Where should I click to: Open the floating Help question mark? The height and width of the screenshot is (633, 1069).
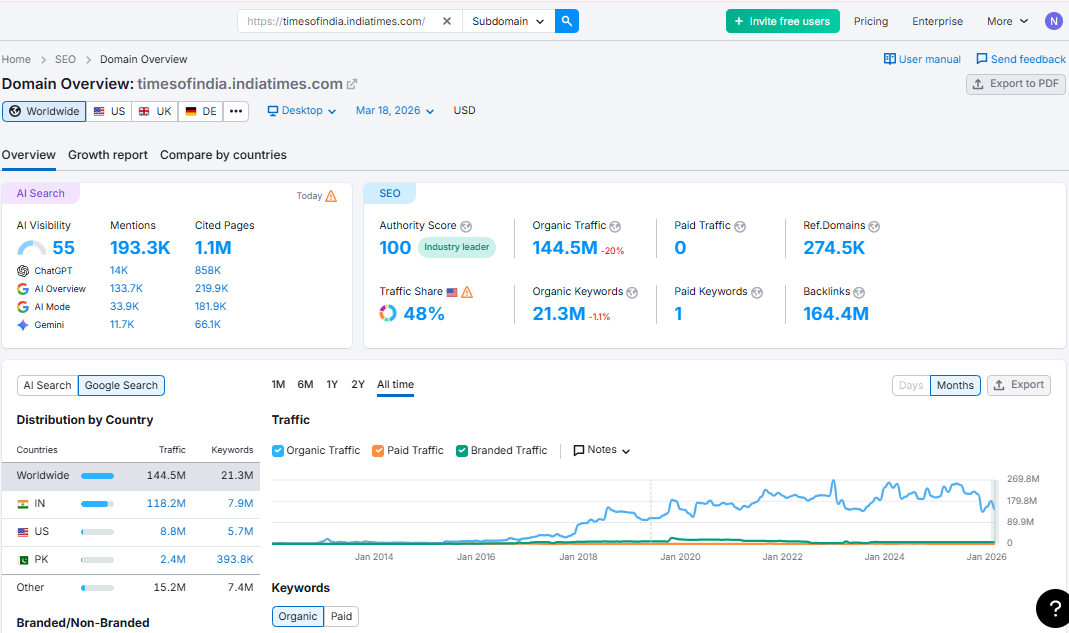[x=1054, y=608]
